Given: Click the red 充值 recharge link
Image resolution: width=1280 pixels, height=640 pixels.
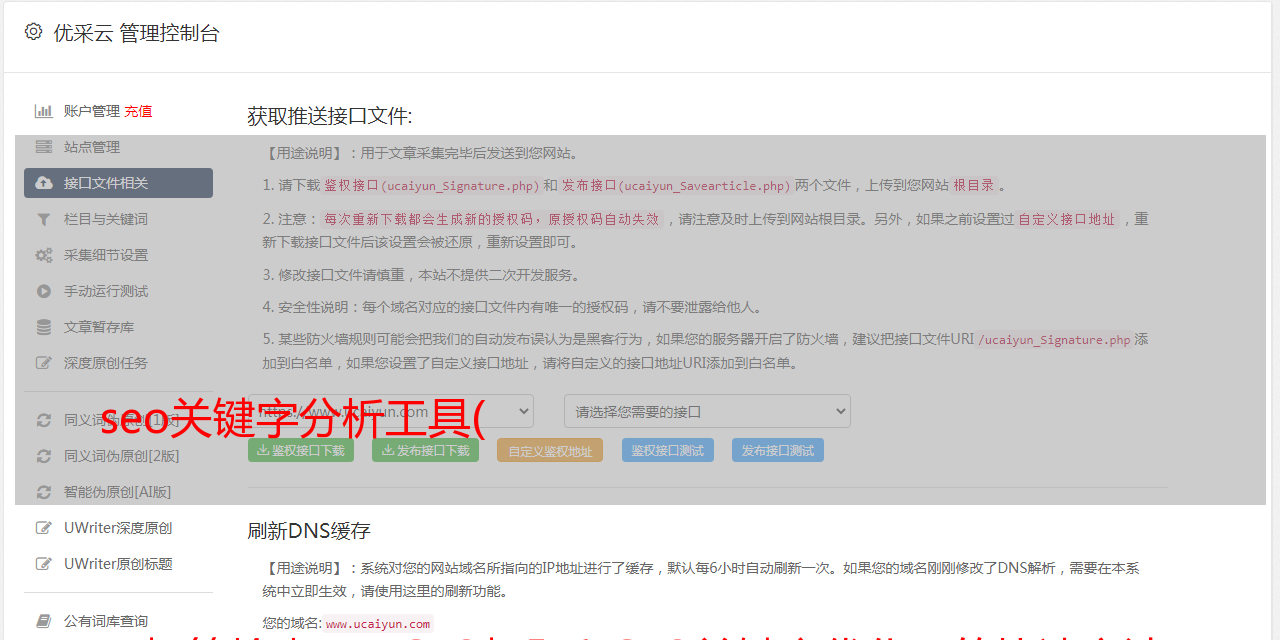Looking at the screenshot, I should (x=138, y=111).
